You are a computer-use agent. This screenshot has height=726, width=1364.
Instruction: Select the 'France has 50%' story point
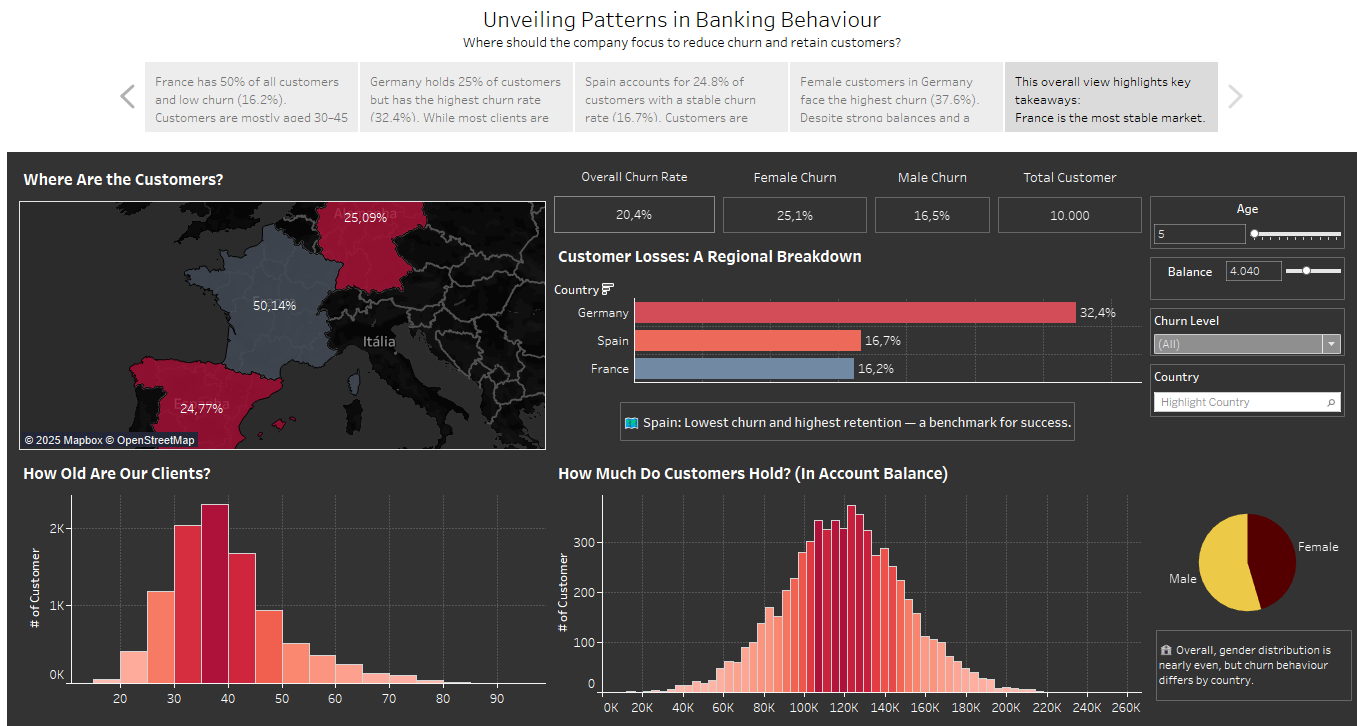point(251,98)
